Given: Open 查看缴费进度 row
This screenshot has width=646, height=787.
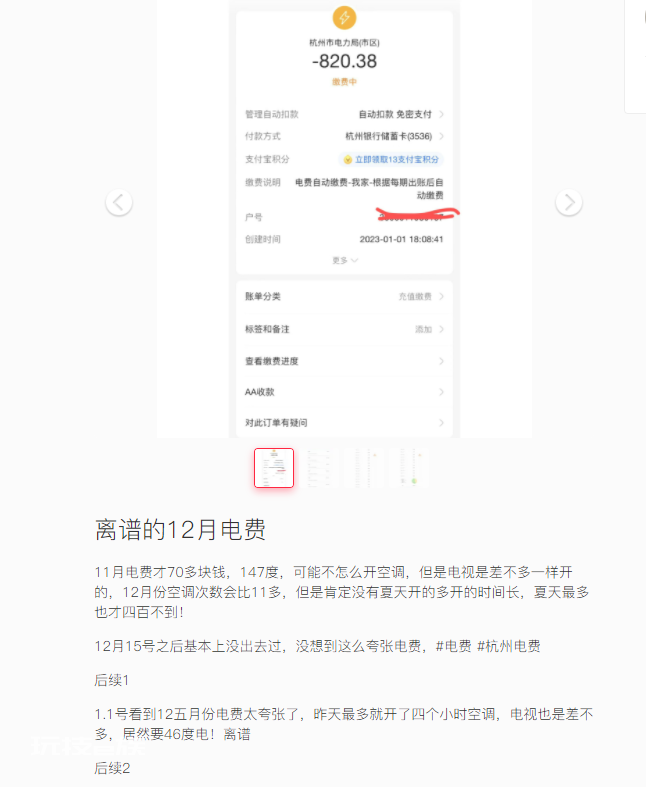Looking at the screenshot, I should click(x=344, y=361).
